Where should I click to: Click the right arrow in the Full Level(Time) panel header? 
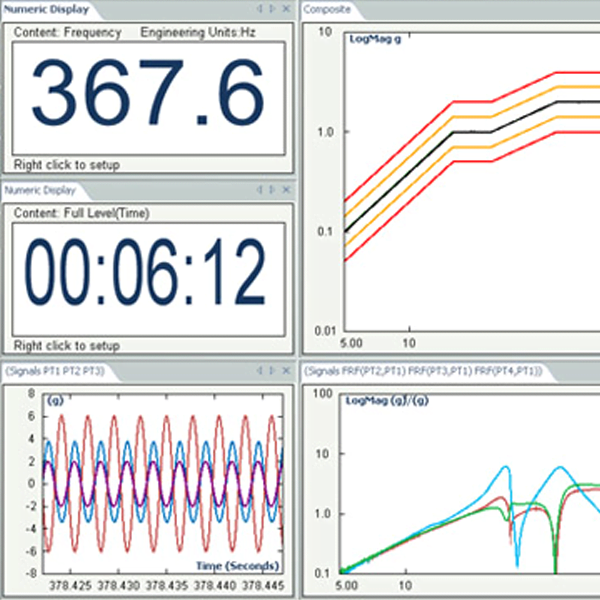coord(272,189)
